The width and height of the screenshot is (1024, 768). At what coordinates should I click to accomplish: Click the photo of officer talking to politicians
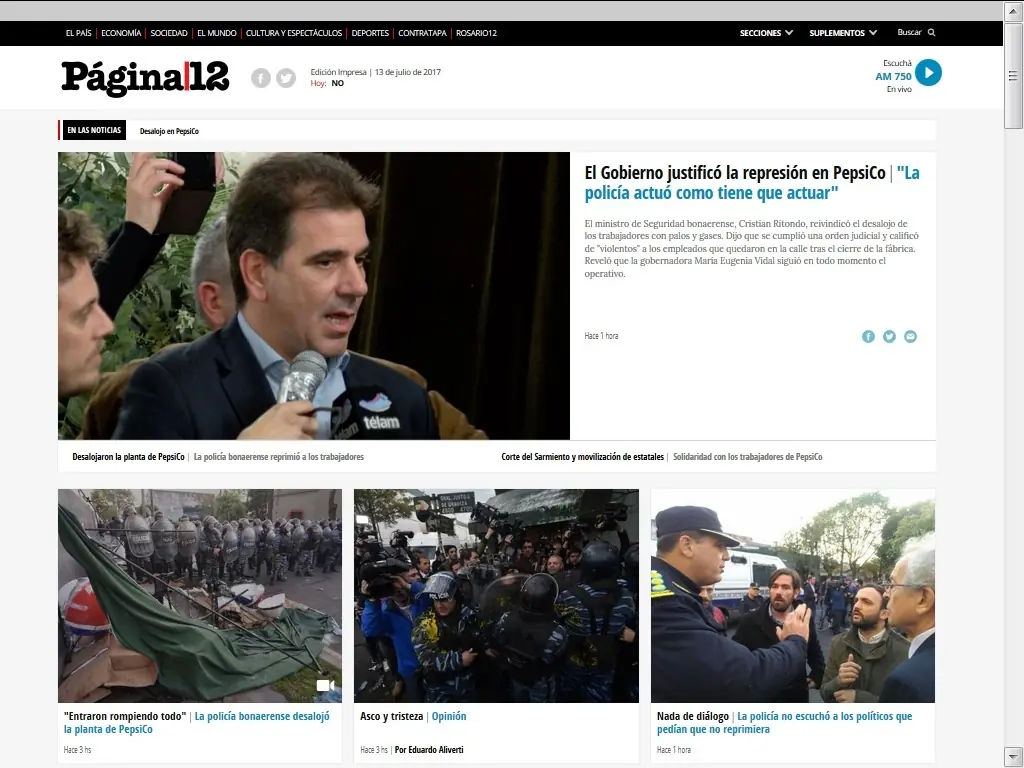[x=793, y=596]
